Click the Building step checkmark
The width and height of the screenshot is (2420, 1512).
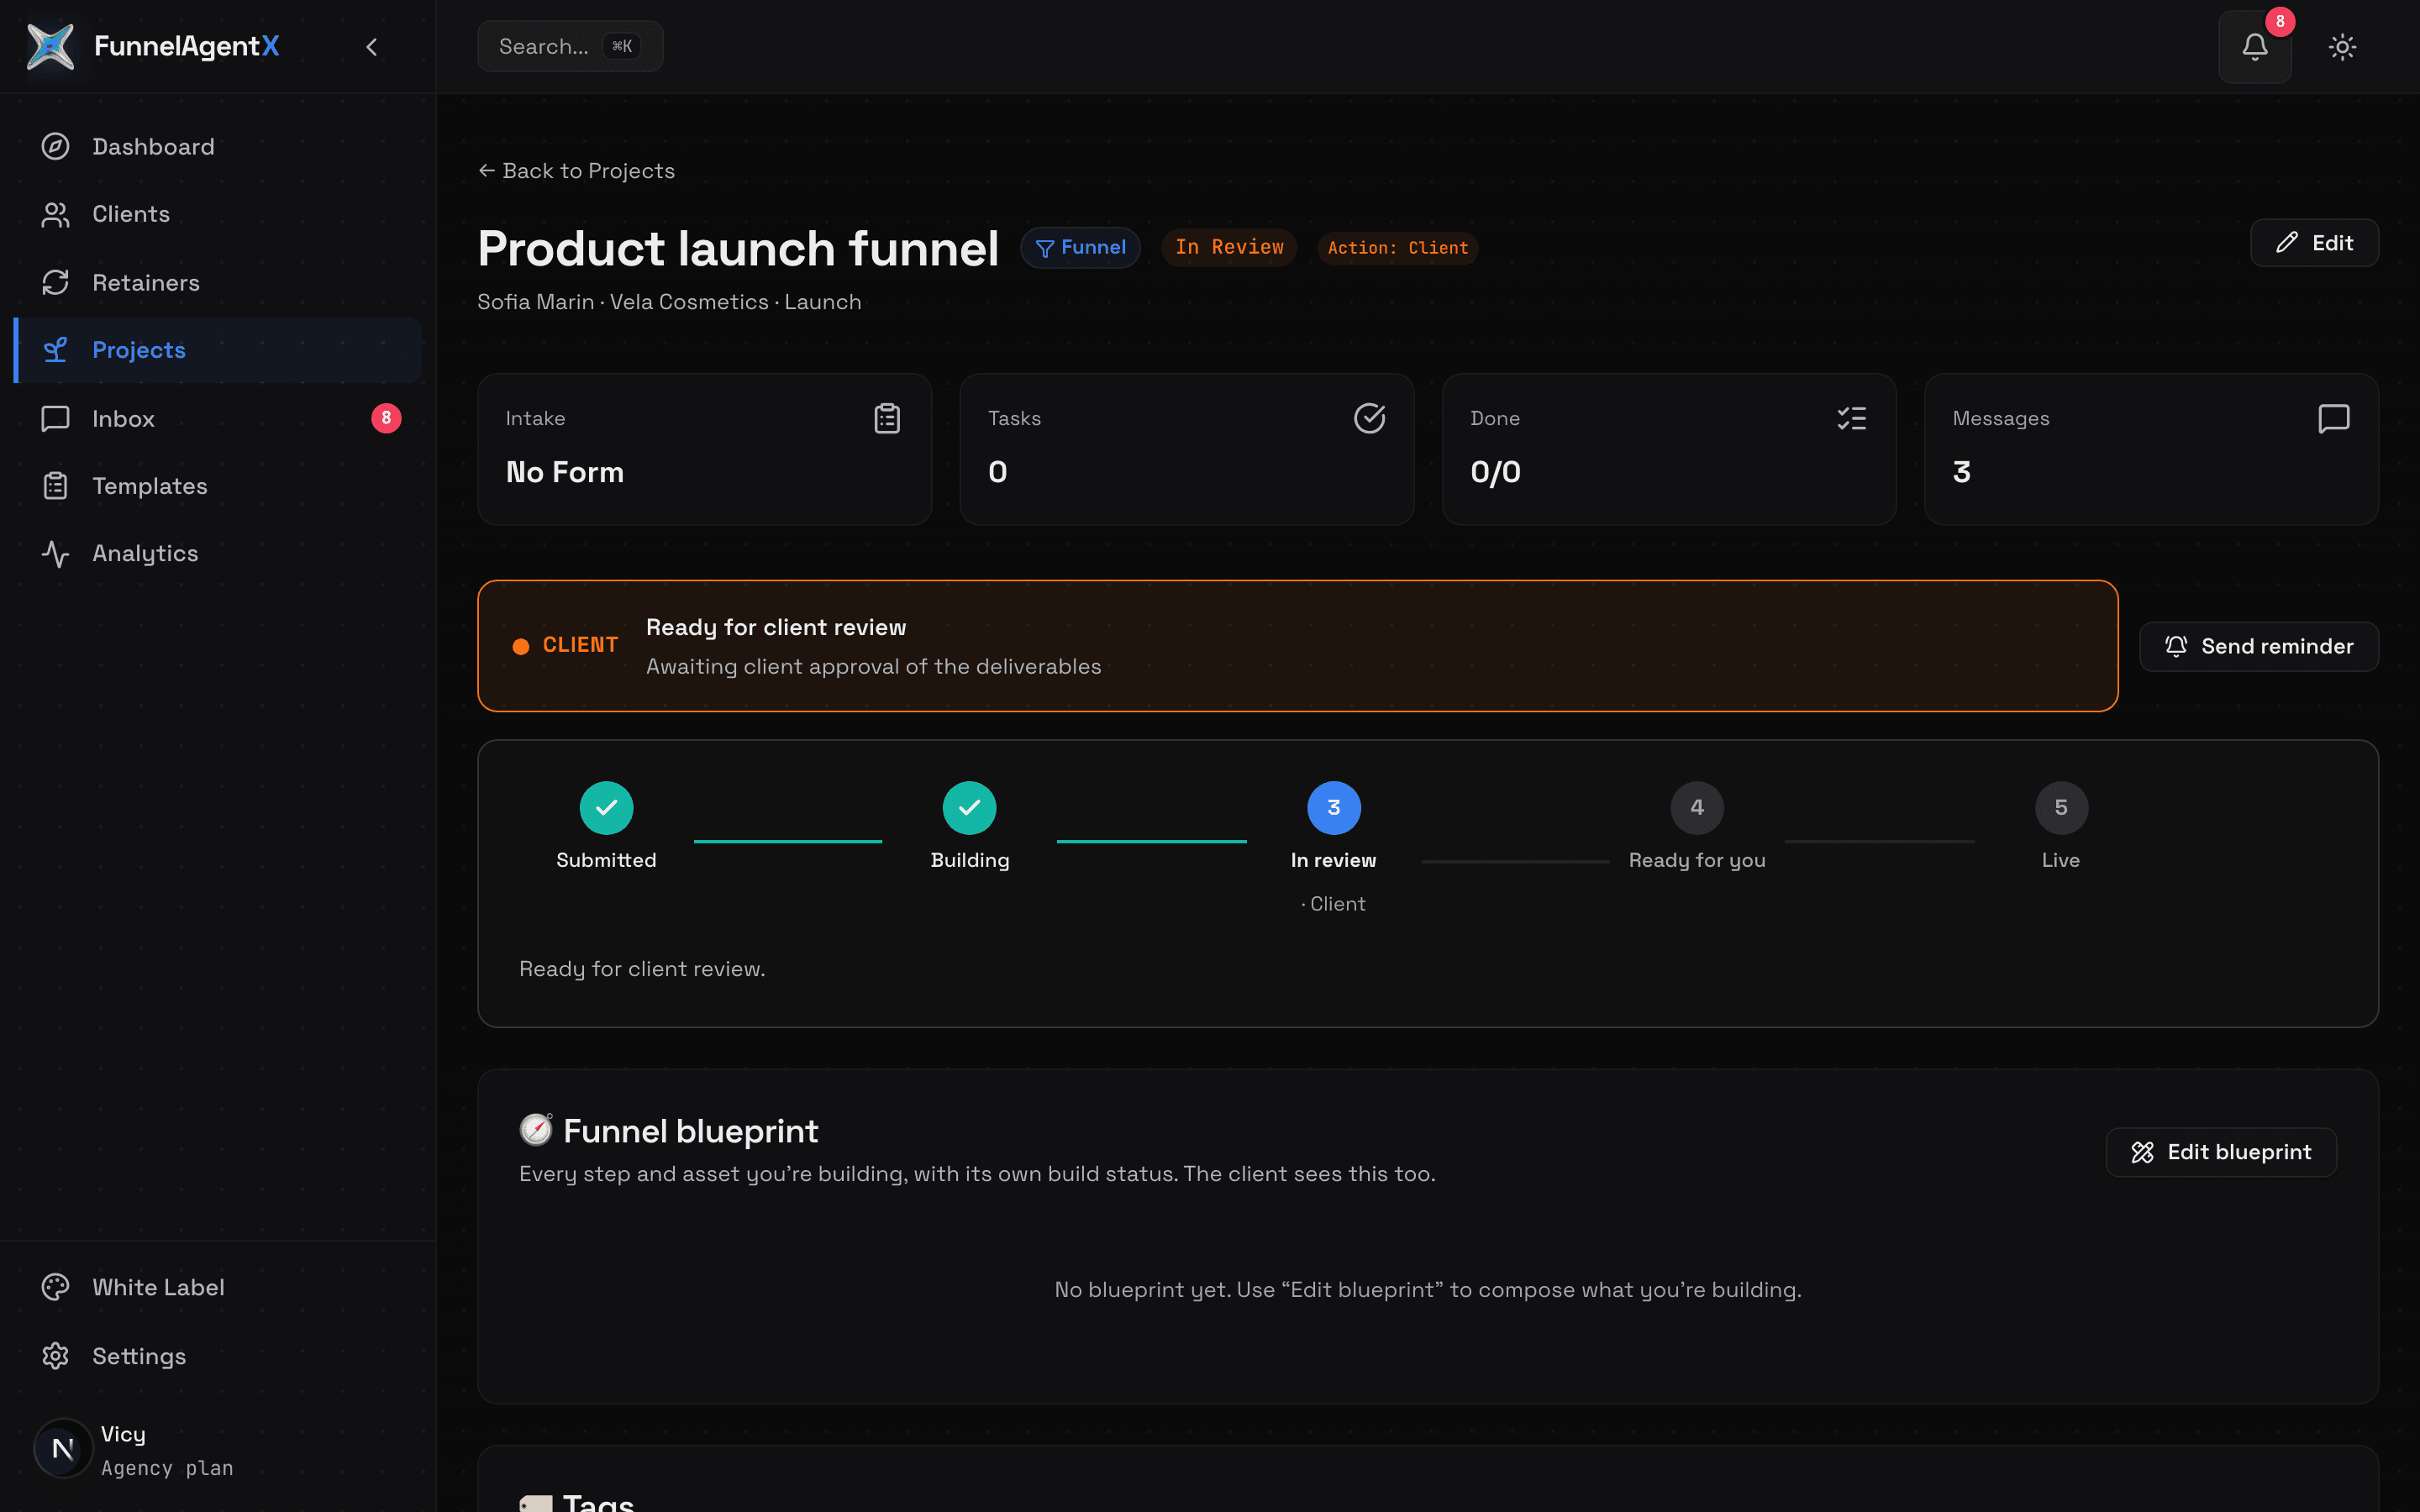(969, 807)
